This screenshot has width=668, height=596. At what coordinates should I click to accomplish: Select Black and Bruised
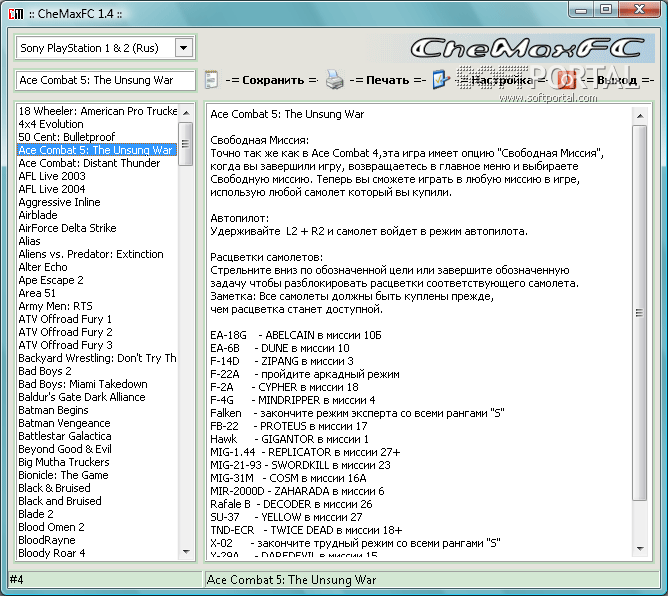pos(97,501)
